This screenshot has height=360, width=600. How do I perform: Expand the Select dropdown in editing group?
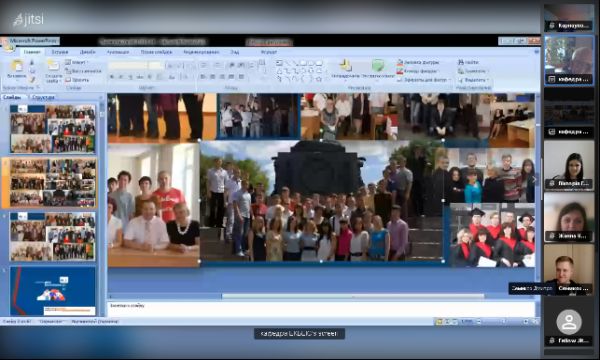[474, 80]
